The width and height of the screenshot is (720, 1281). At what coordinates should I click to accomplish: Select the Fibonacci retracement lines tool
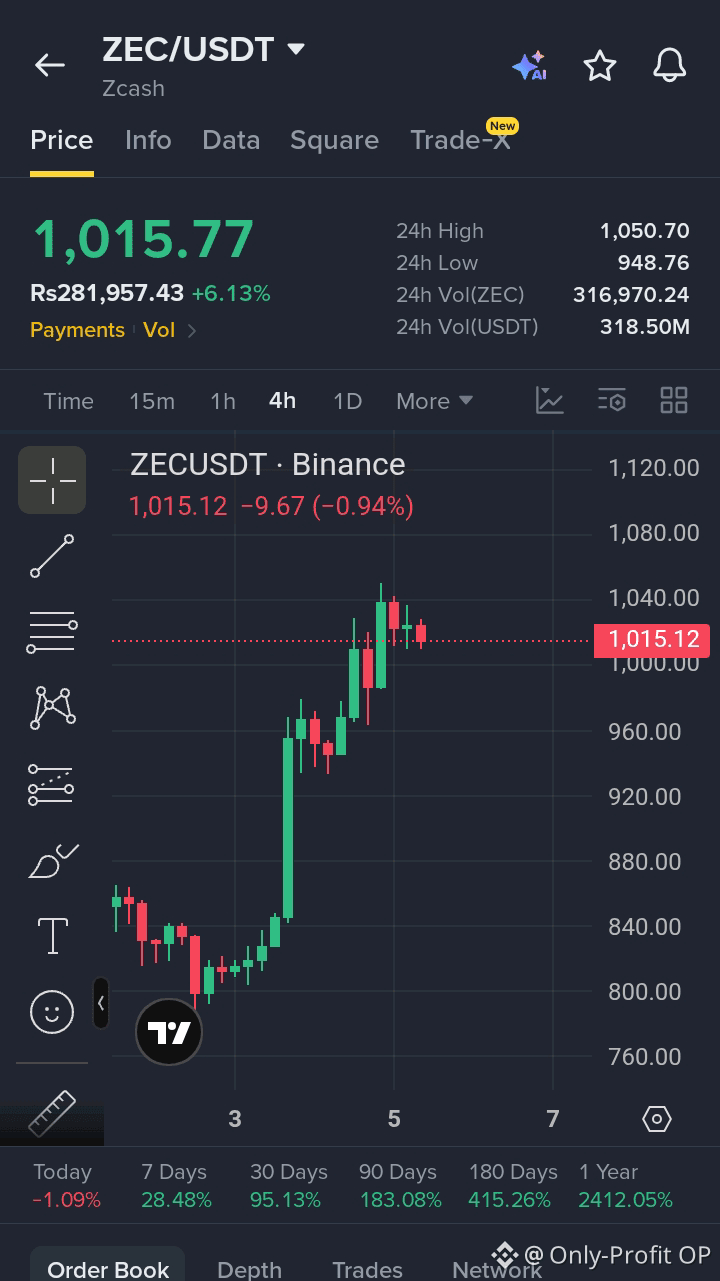(x=52, y=632)
